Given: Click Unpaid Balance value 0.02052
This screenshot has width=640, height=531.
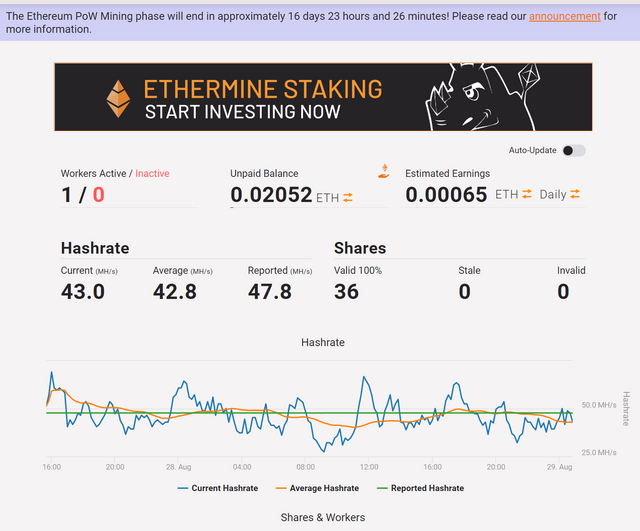Looking at the screenshot, I should point(271,195).
